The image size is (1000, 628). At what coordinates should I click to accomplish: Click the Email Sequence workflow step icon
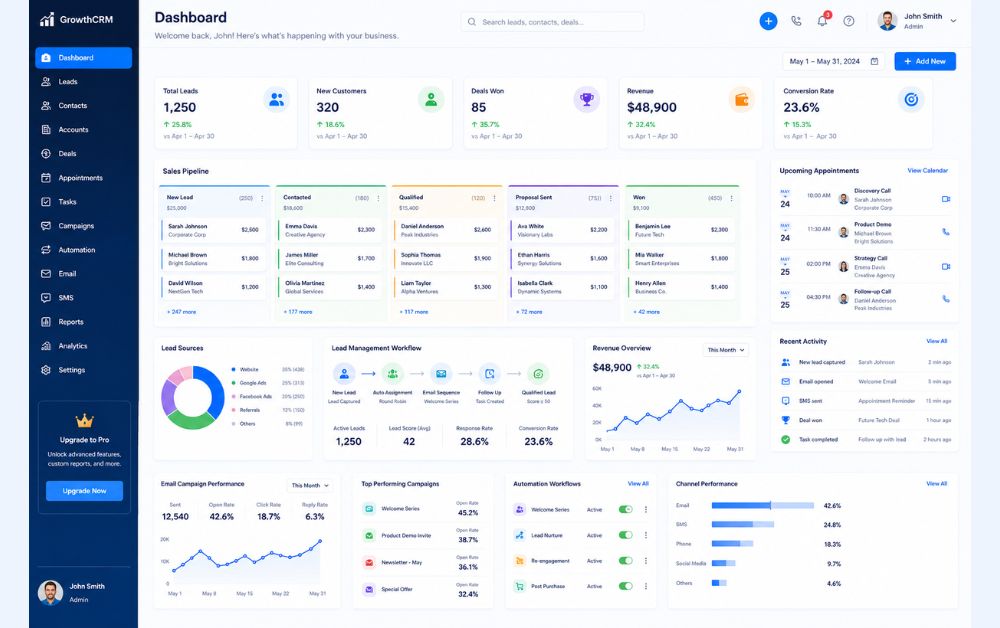[x=441, y=374]
